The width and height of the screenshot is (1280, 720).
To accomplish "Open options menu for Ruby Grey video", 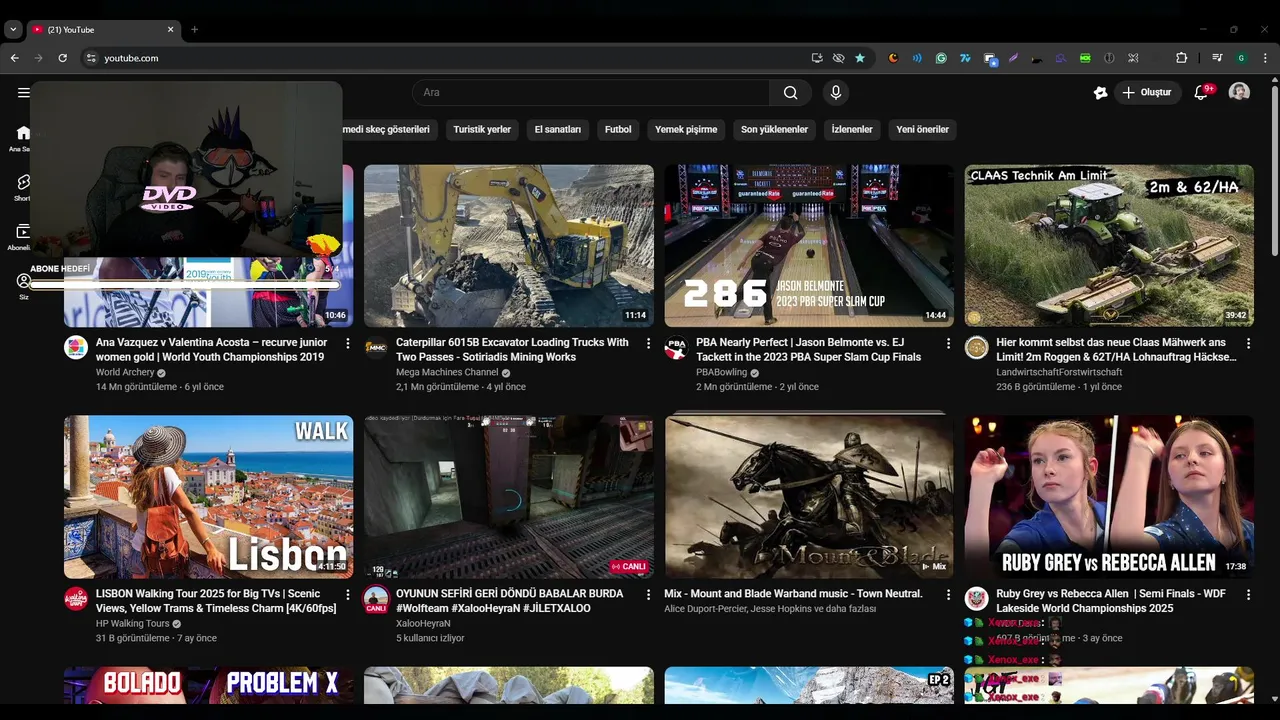I will pyautogui.click(x=1248, y=594).
